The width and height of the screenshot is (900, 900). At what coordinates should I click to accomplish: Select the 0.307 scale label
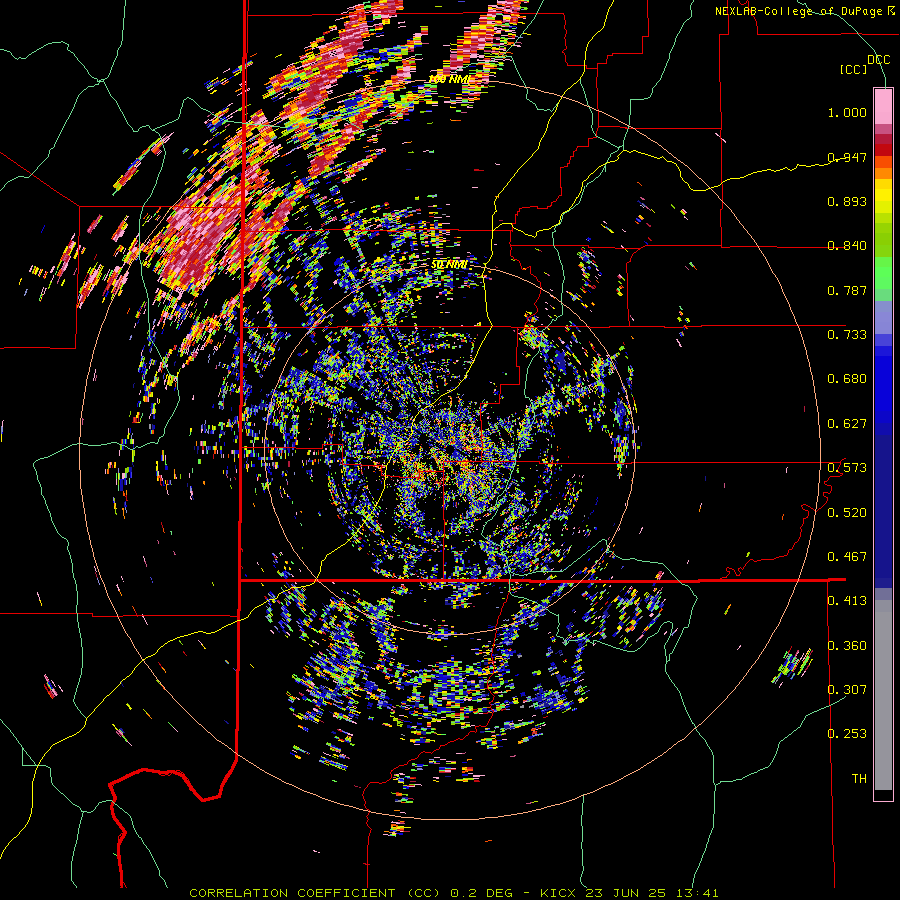click(847, 690)
